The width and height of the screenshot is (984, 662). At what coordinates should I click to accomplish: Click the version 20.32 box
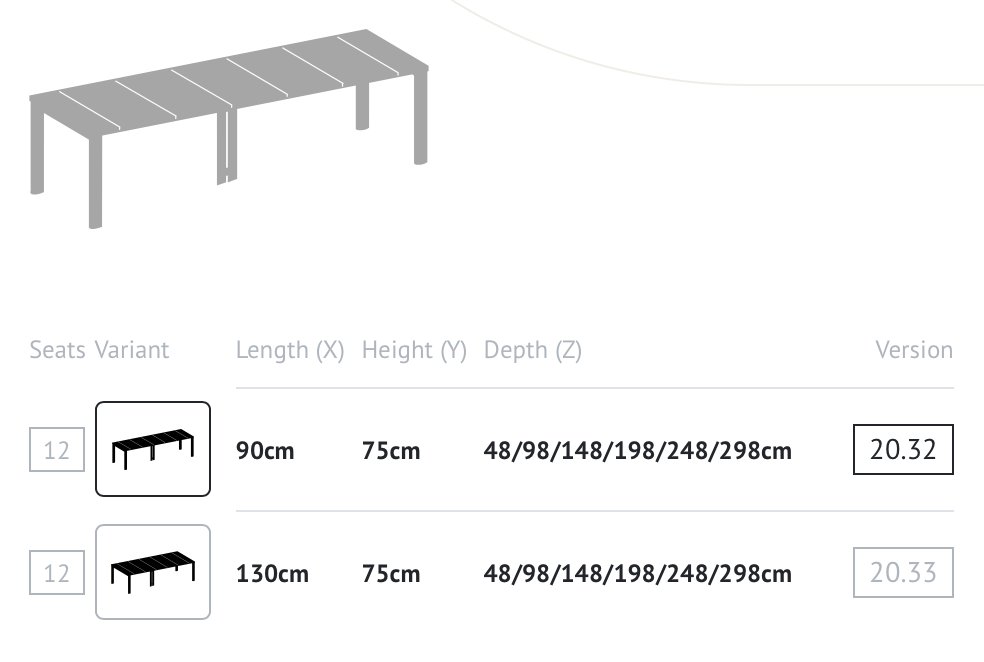tap(903, 449)
